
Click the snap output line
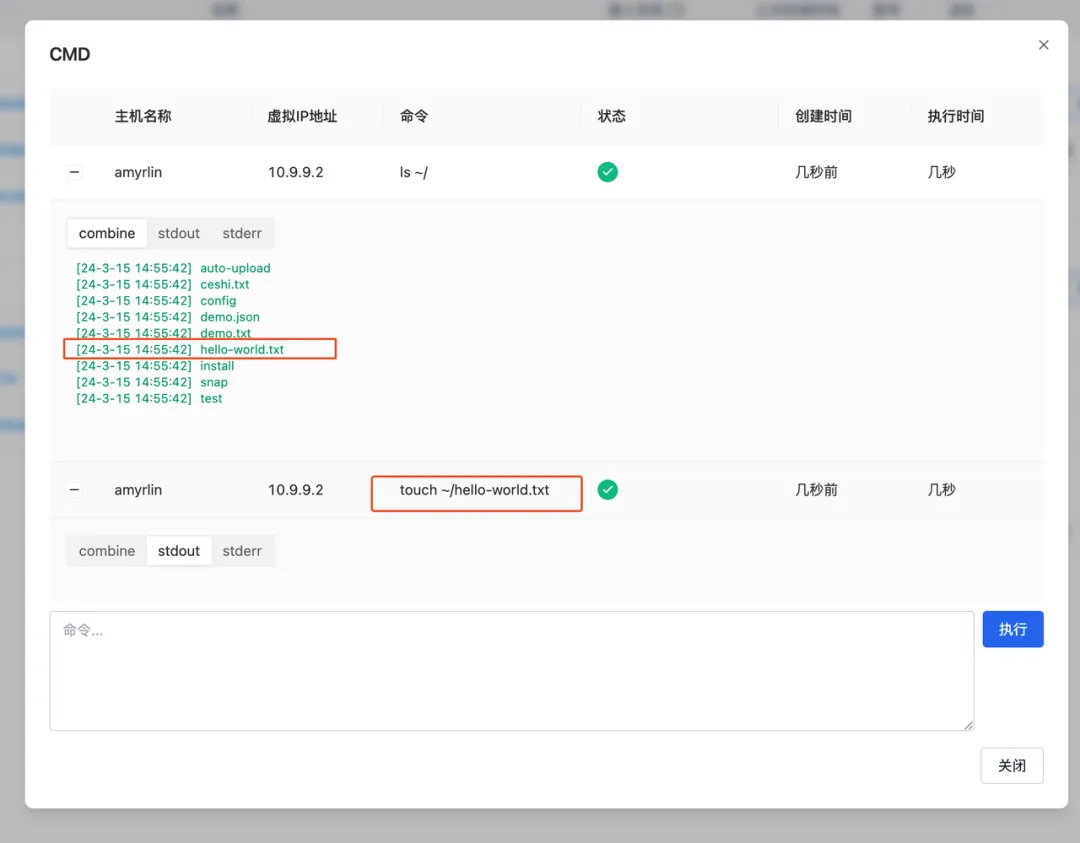(152, 382)
